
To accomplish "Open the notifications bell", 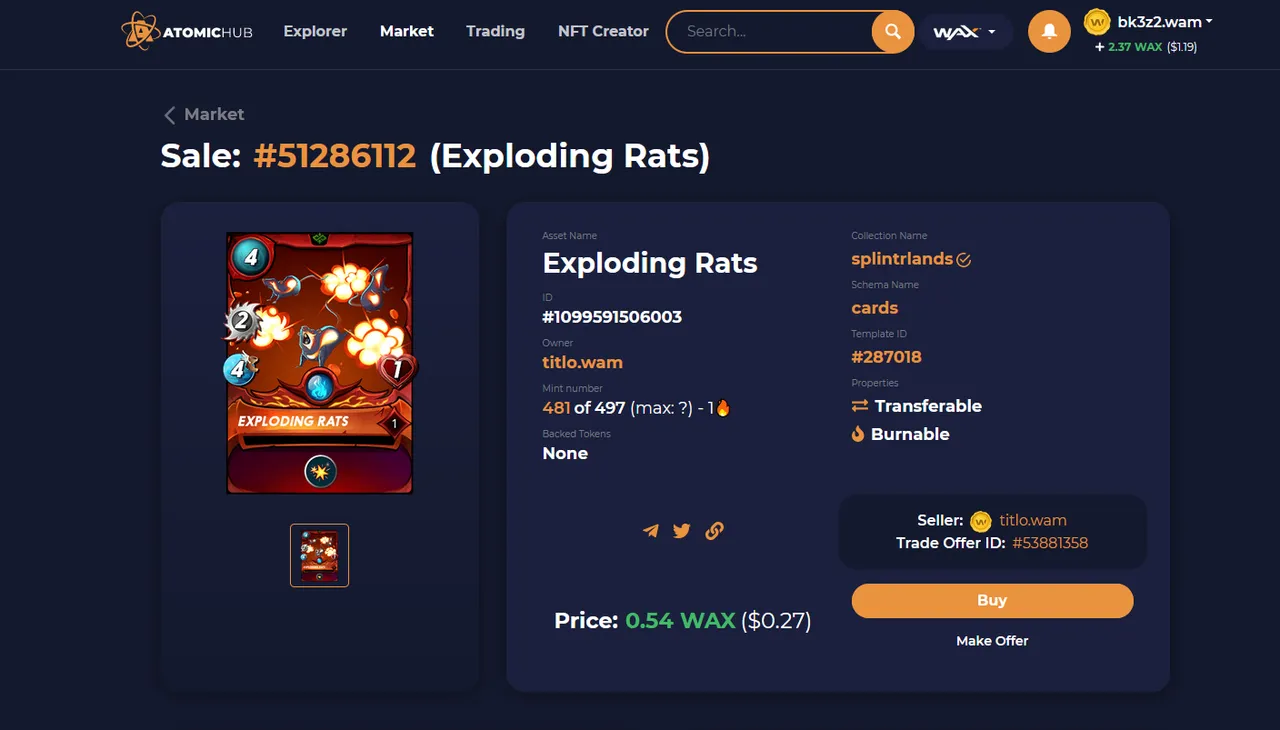I will pyautogui.click(x=1050, y=32).
